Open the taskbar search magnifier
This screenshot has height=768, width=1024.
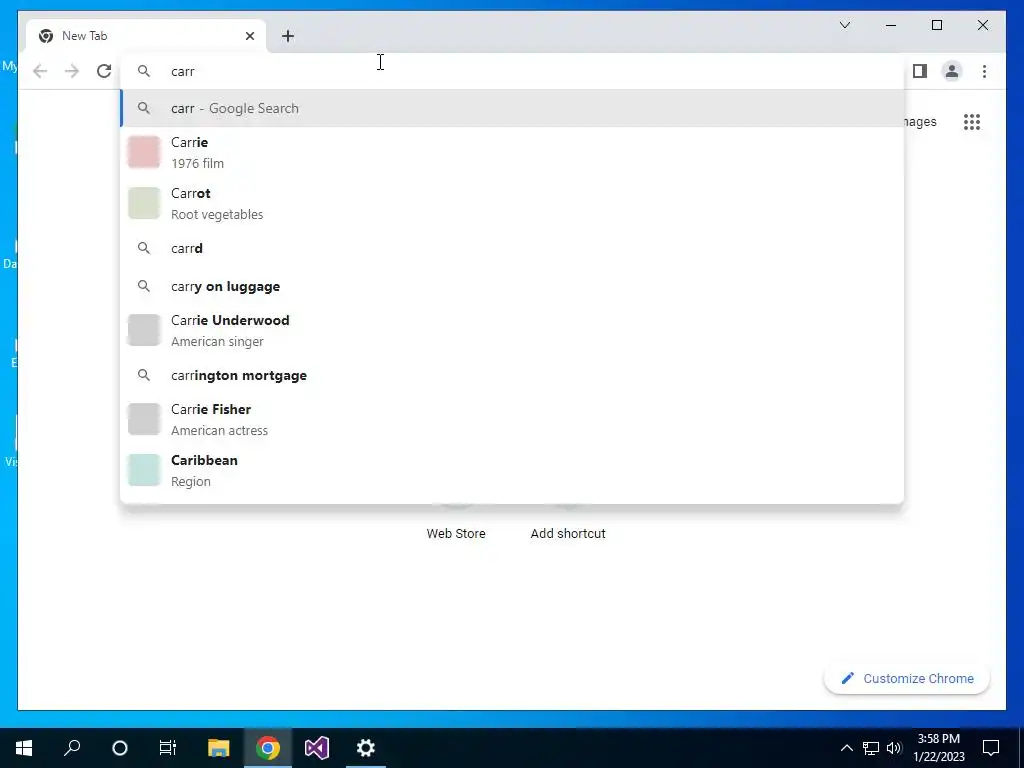72,748
